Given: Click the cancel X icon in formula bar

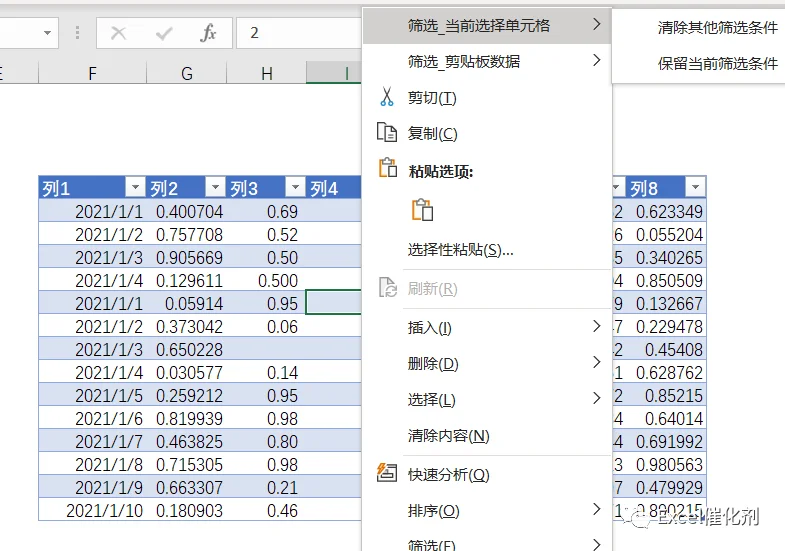Looking at the screenshot, I should pos(119,34).
